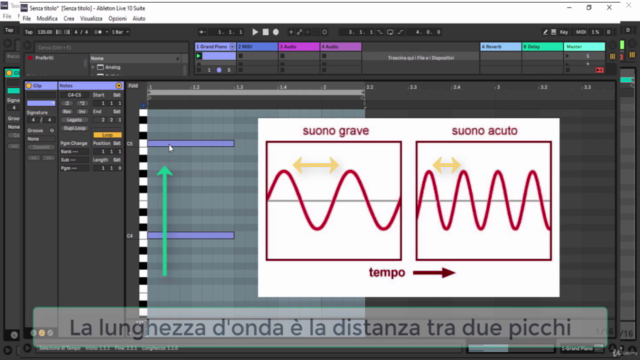Open the Bank program change dropdown

(x=74, y=151)
